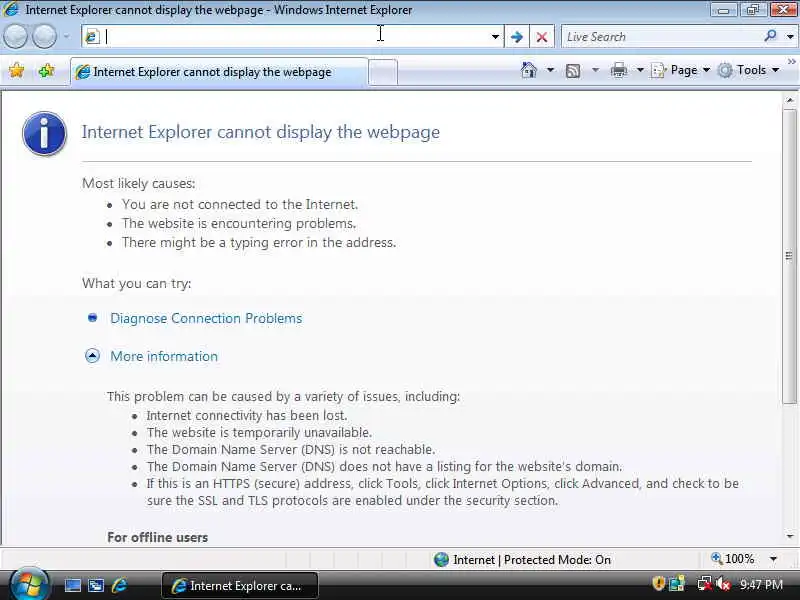Select the 'Internet Explorer cannot display' tab

[218, 72]
